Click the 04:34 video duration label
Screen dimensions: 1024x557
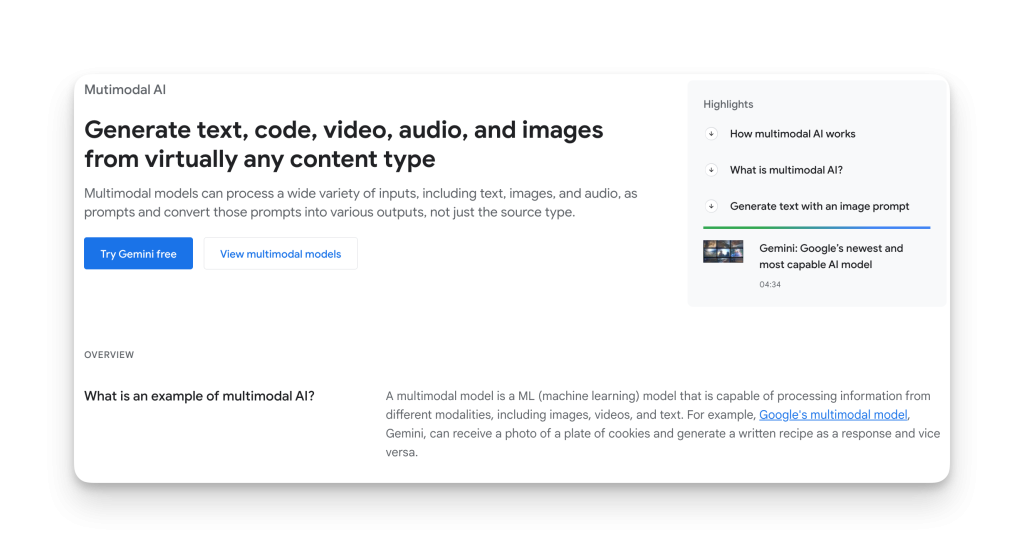pos(769,285)
